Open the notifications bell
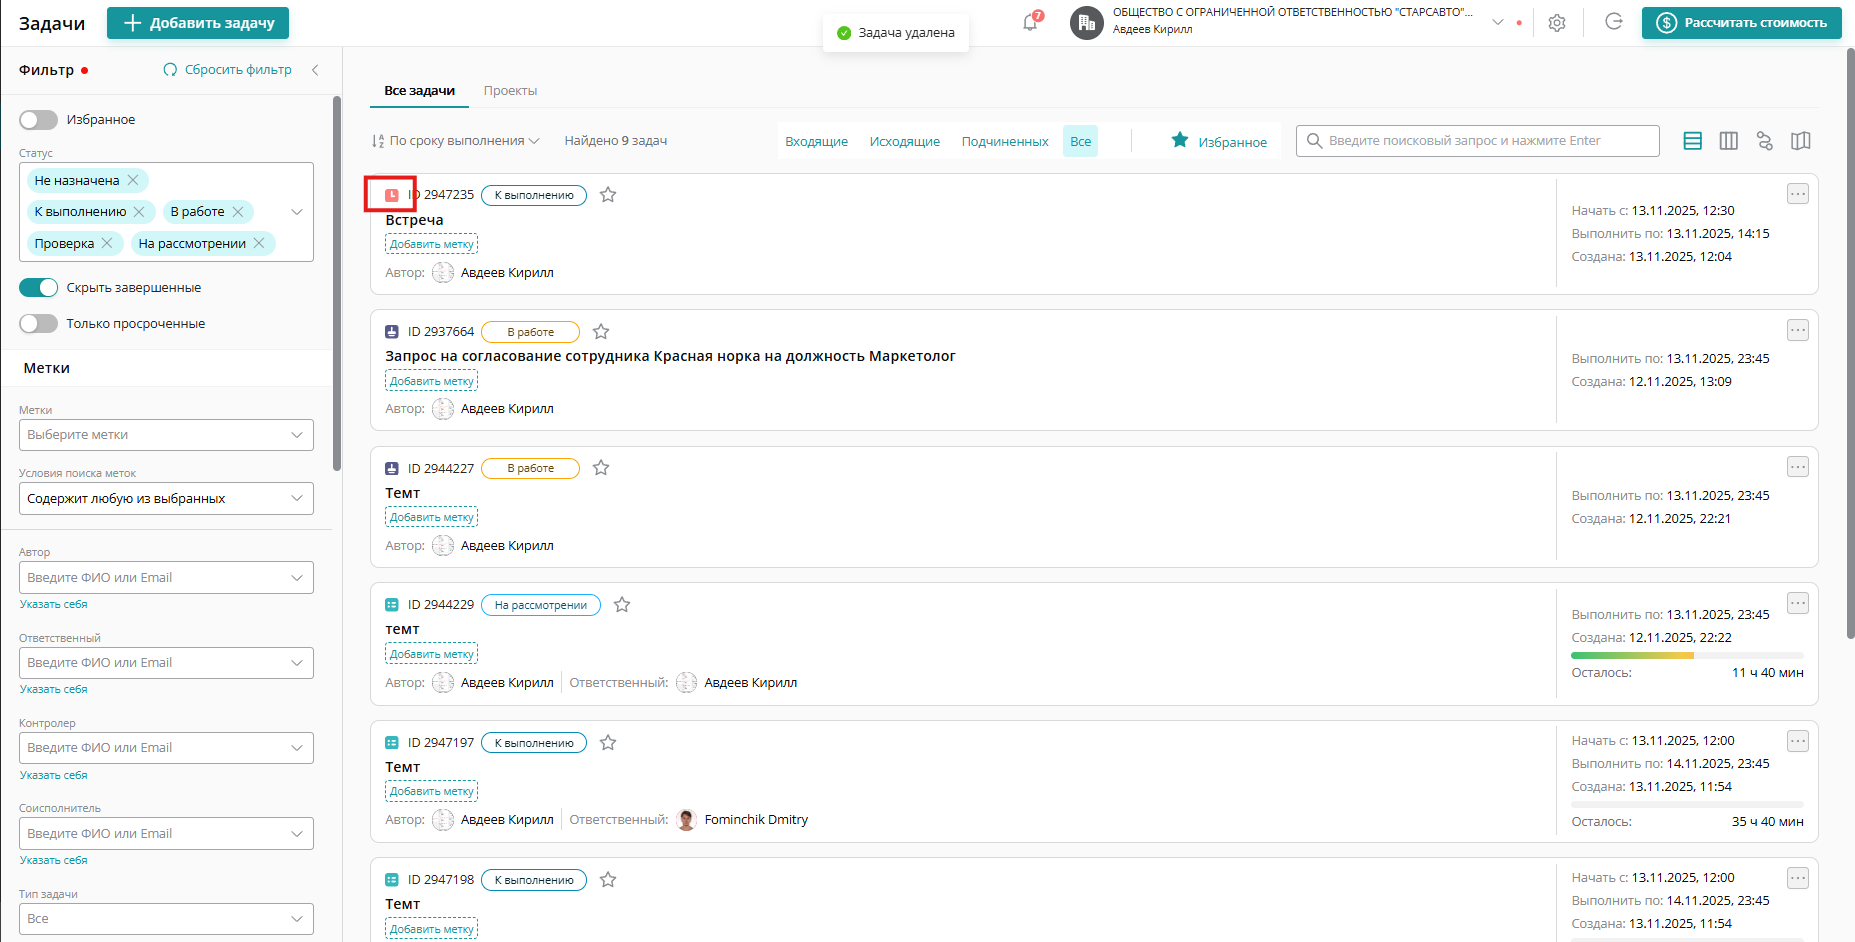This screenshot has width=1855, height=942. click(1030, 22)
